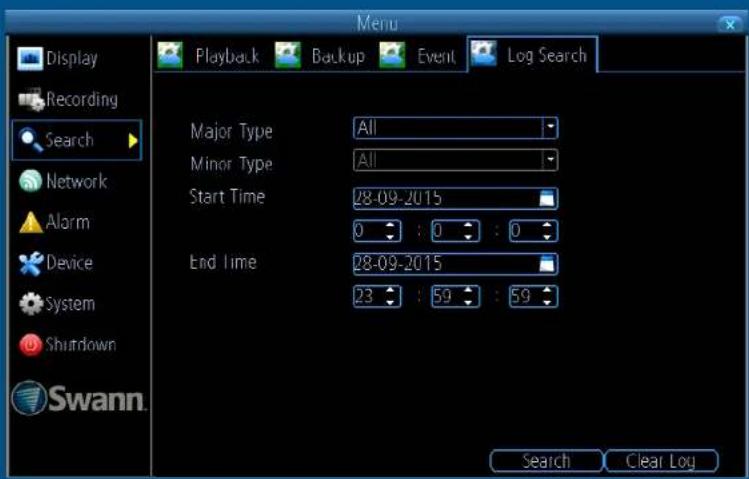Click the End Time date field
Screen dimensions: 749x479
456,264
